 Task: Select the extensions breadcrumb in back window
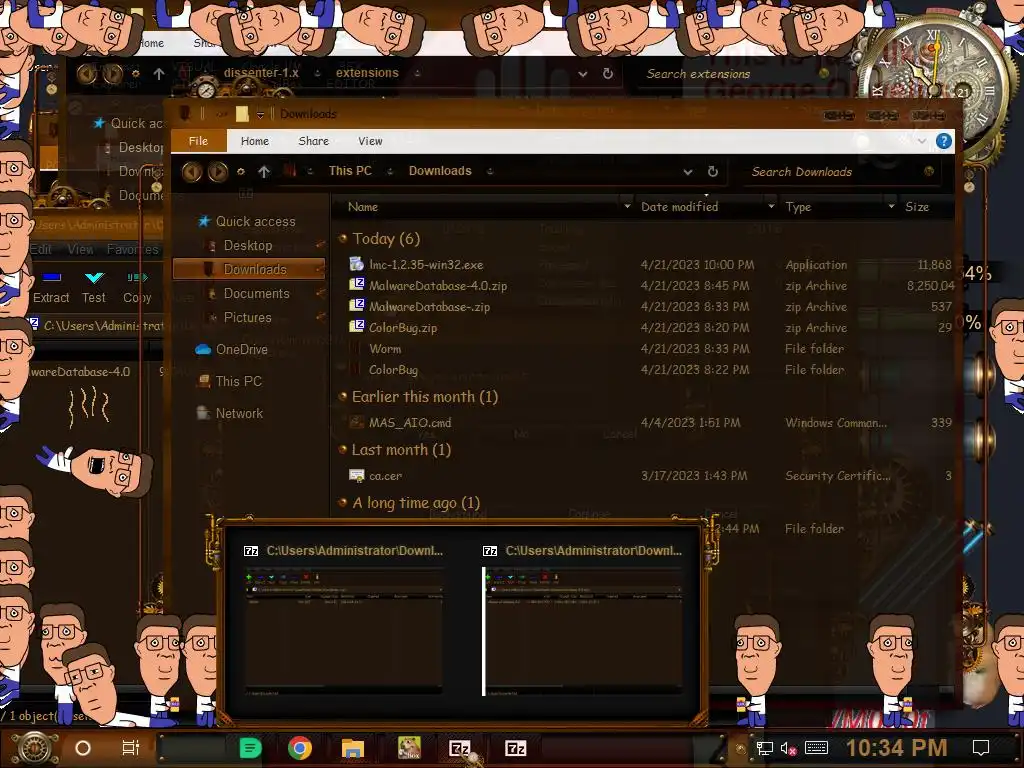point(367,72)
